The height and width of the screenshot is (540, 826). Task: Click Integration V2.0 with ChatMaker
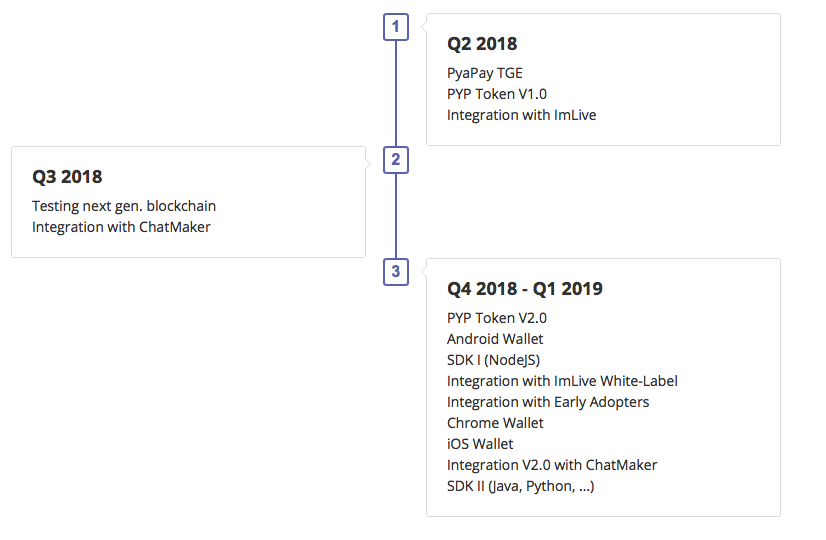point(552,465)
